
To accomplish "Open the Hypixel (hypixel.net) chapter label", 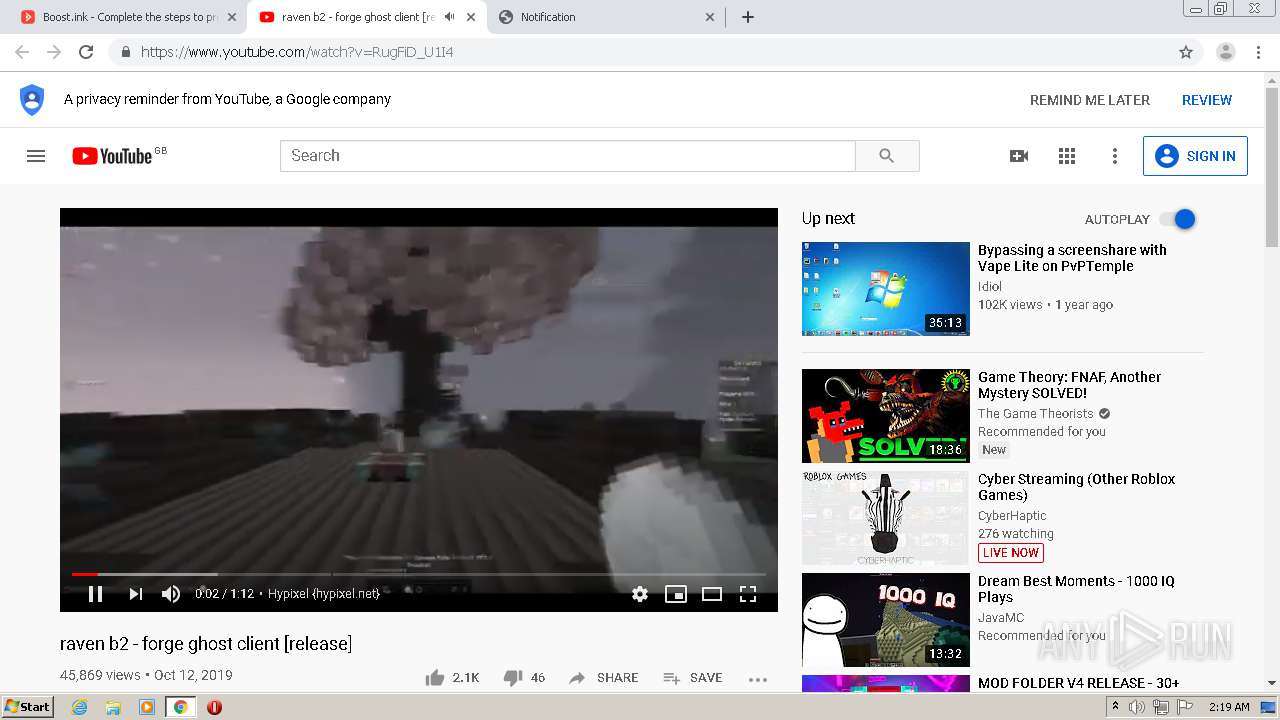I will (x=324, y=594).
